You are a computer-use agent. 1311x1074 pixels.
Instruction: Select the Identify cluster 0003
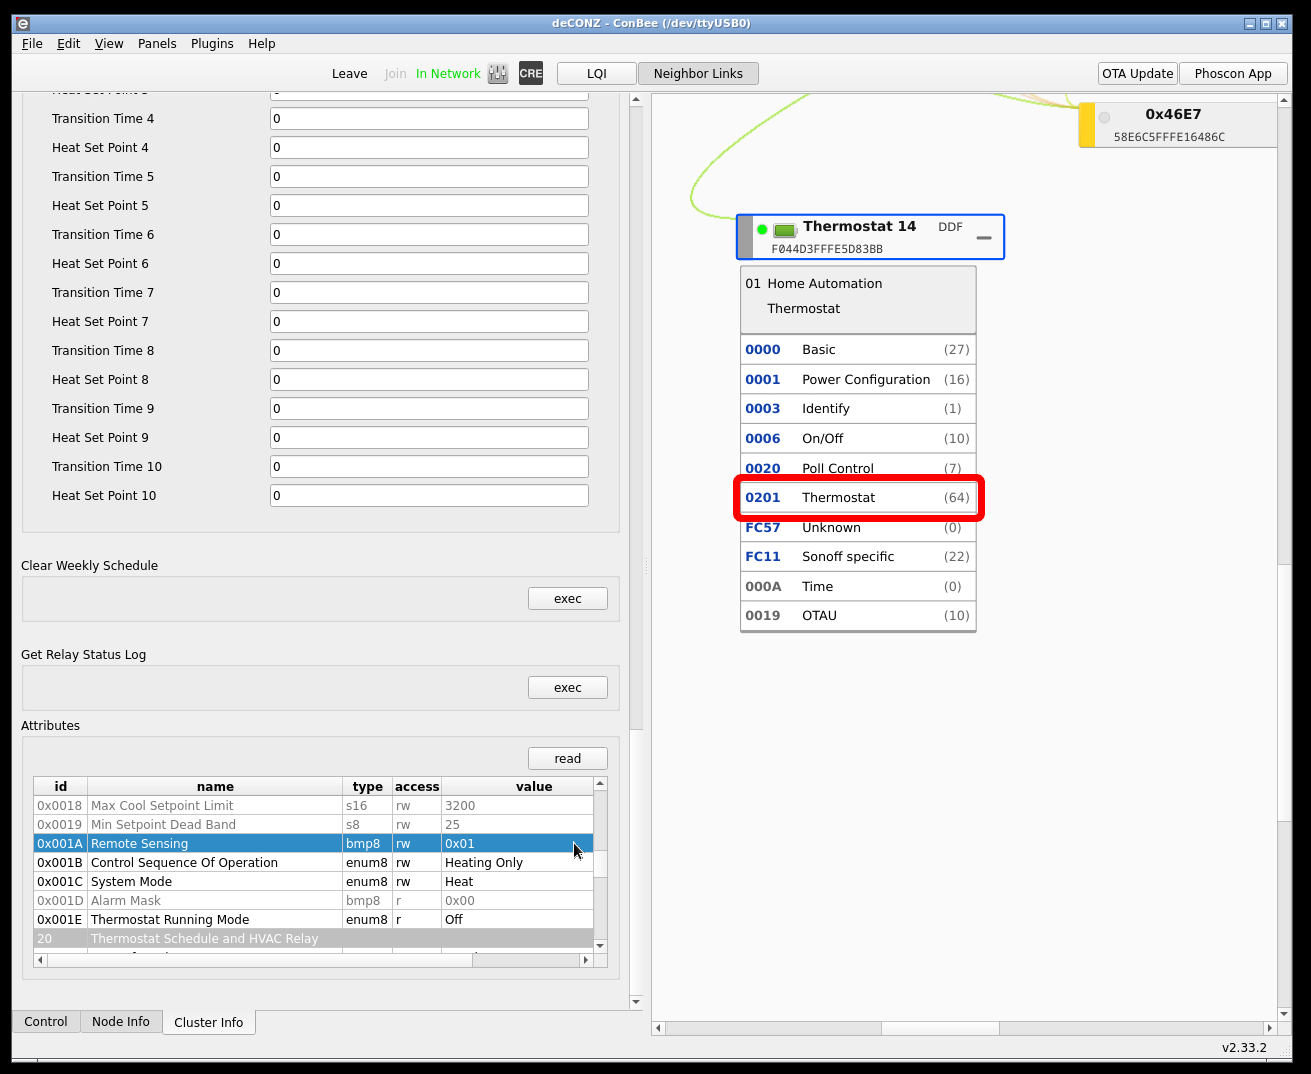click(858, 408)
